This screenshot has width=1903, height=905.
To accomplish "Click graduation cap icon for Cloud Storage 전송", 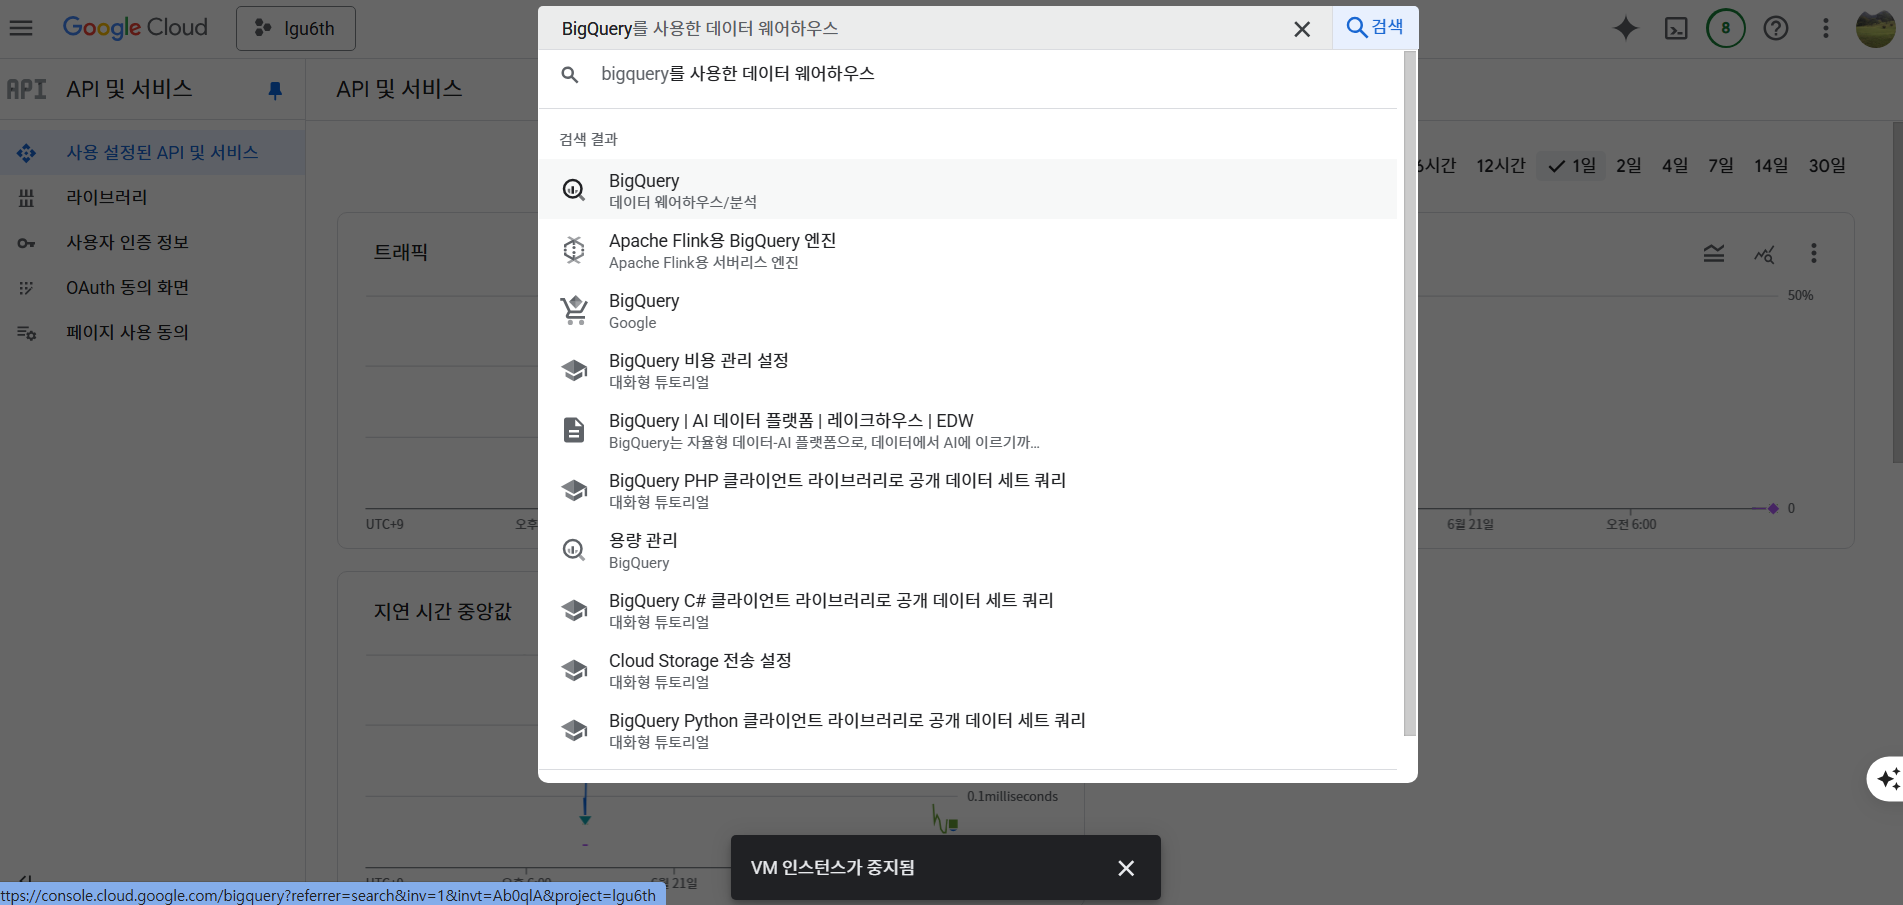I will coord(574,670).
